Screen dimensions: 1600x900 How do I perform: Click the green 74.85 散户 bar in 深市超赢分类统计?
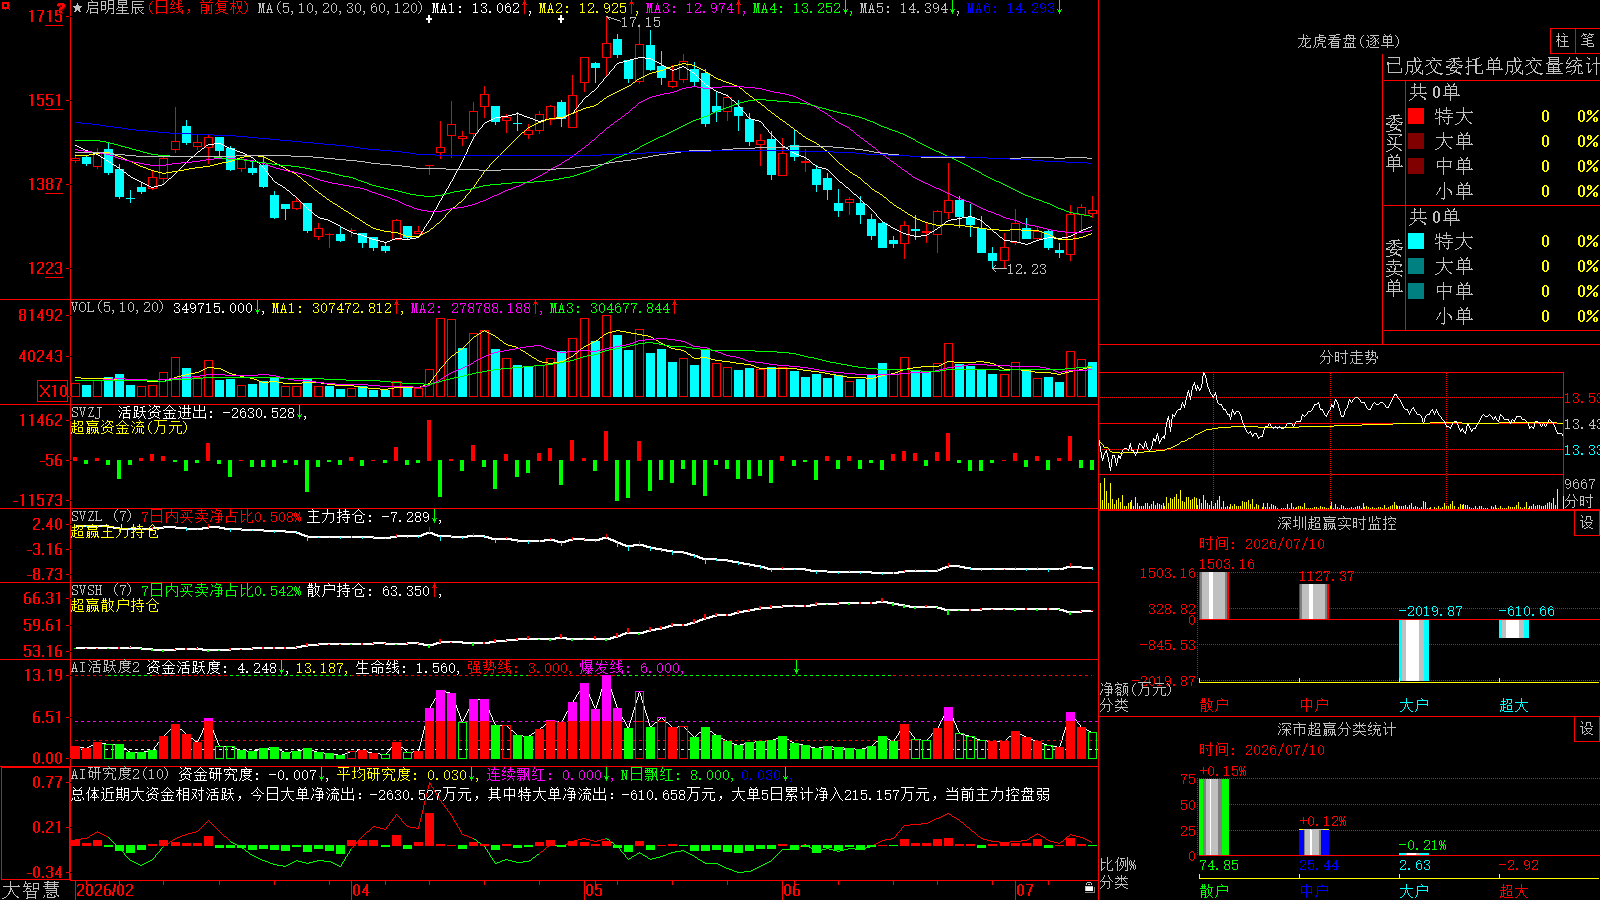click(x=1213, y=817)
